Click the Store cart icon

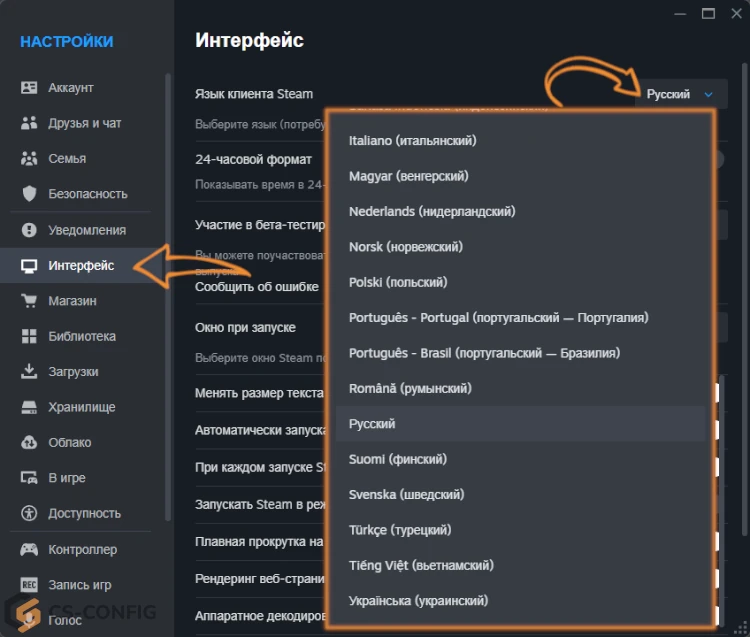29,301
